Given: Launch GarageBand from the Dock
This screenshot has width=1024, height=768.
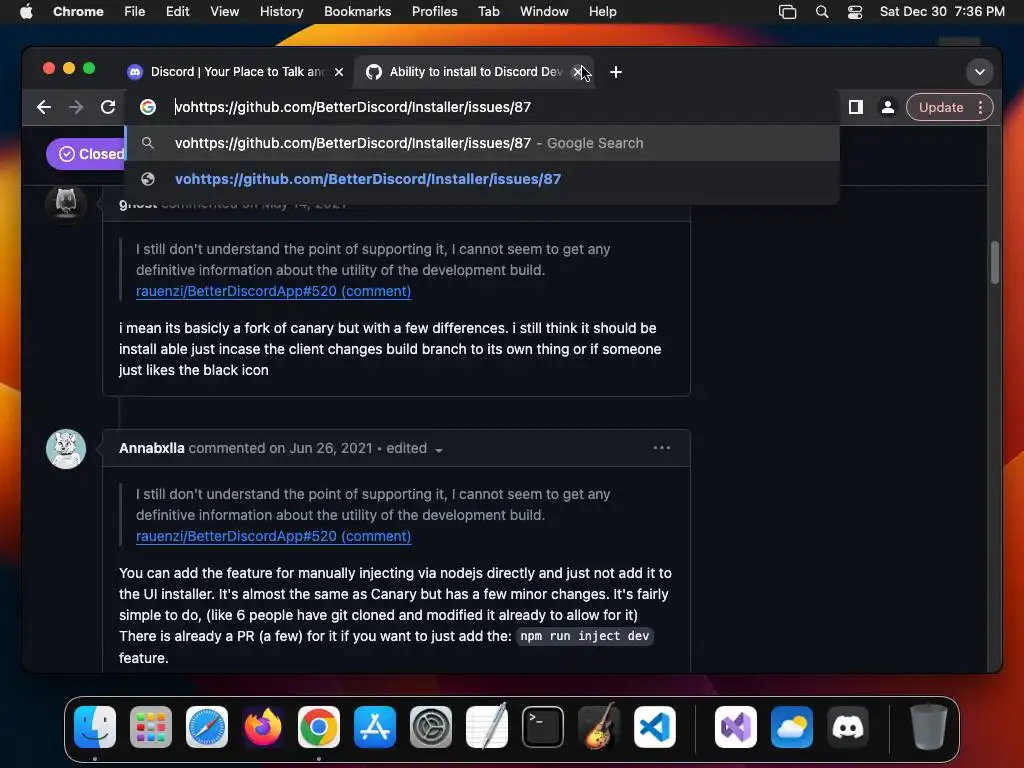Looking at the screenshot, I should pyautogui.click(x=599, y=726).
